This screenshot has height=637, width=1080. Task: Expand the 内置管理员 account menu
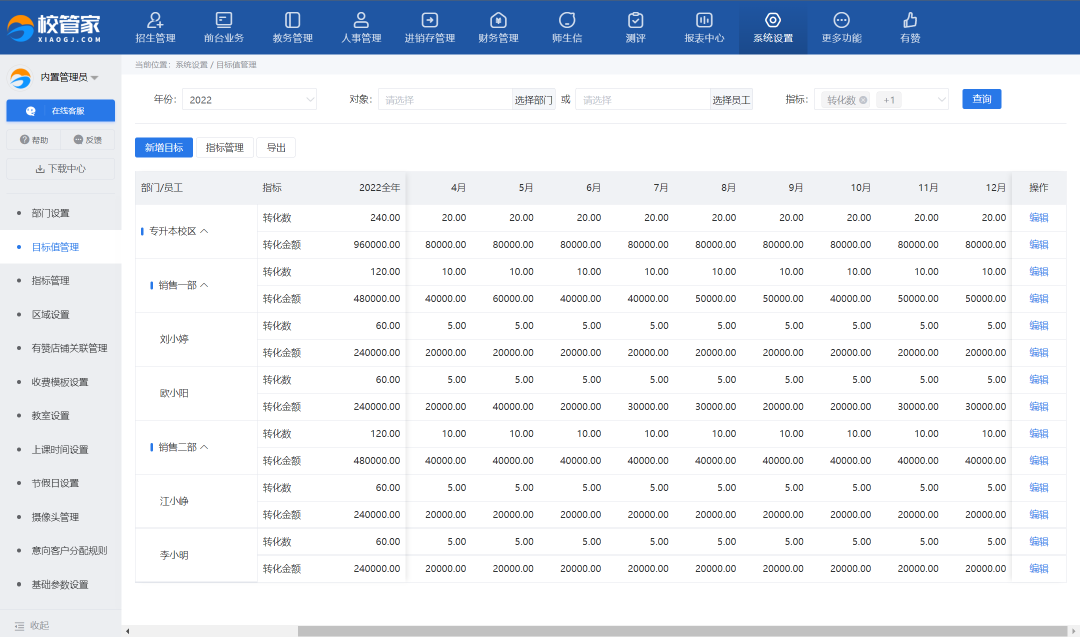tap(94, 78)
